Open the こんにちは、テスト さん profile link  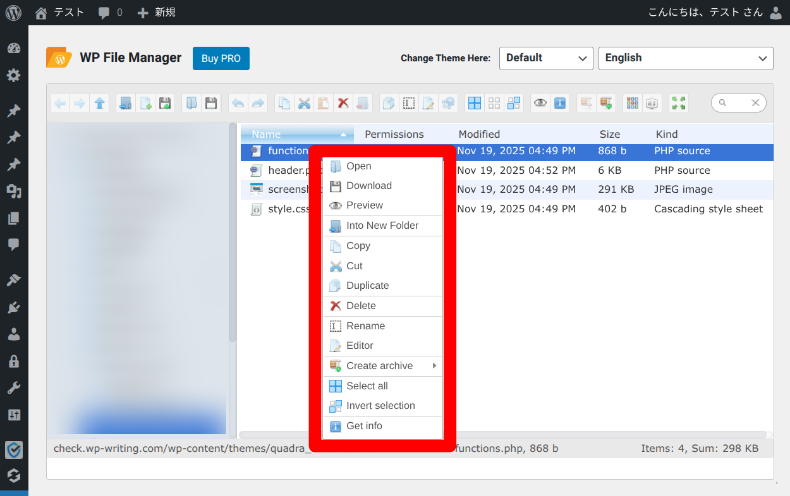pos(714,13)
